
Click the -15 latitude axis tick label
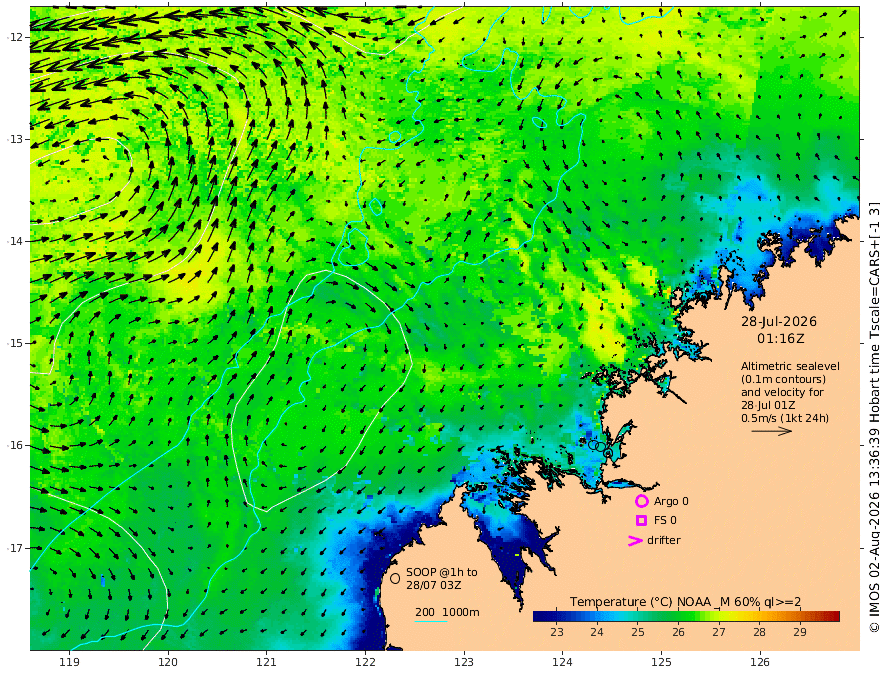coord(15,343)
